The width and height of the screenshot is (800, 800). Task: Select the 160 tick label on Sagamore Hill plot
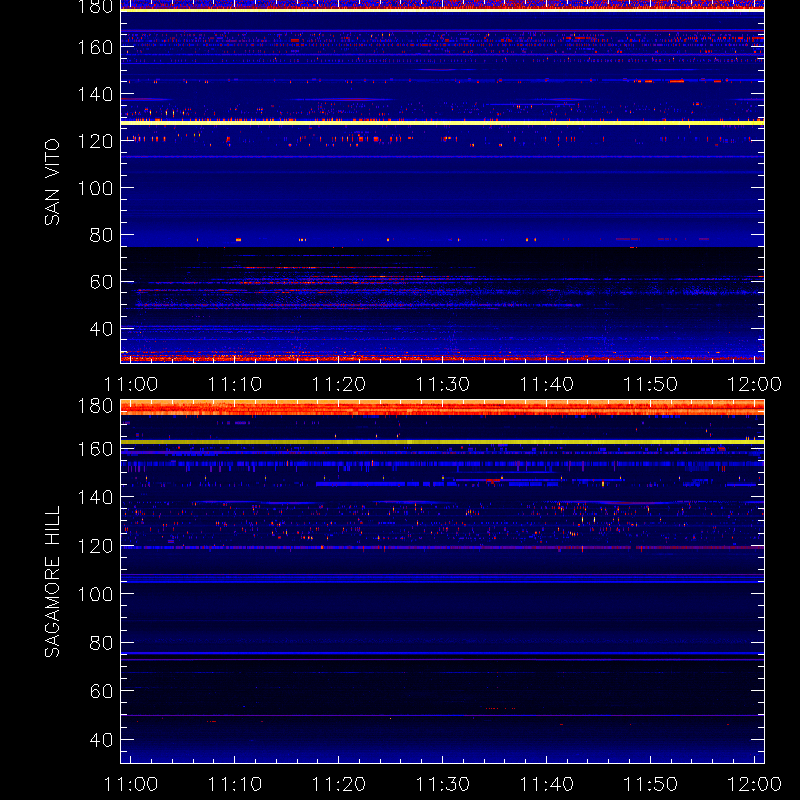pos(95,449)
